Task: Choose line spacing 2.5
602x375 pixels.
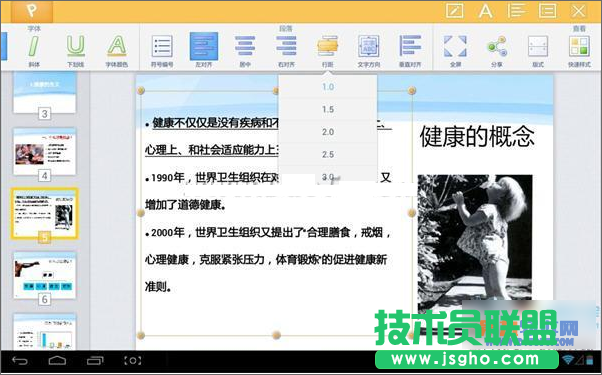Action: point(328,154)
